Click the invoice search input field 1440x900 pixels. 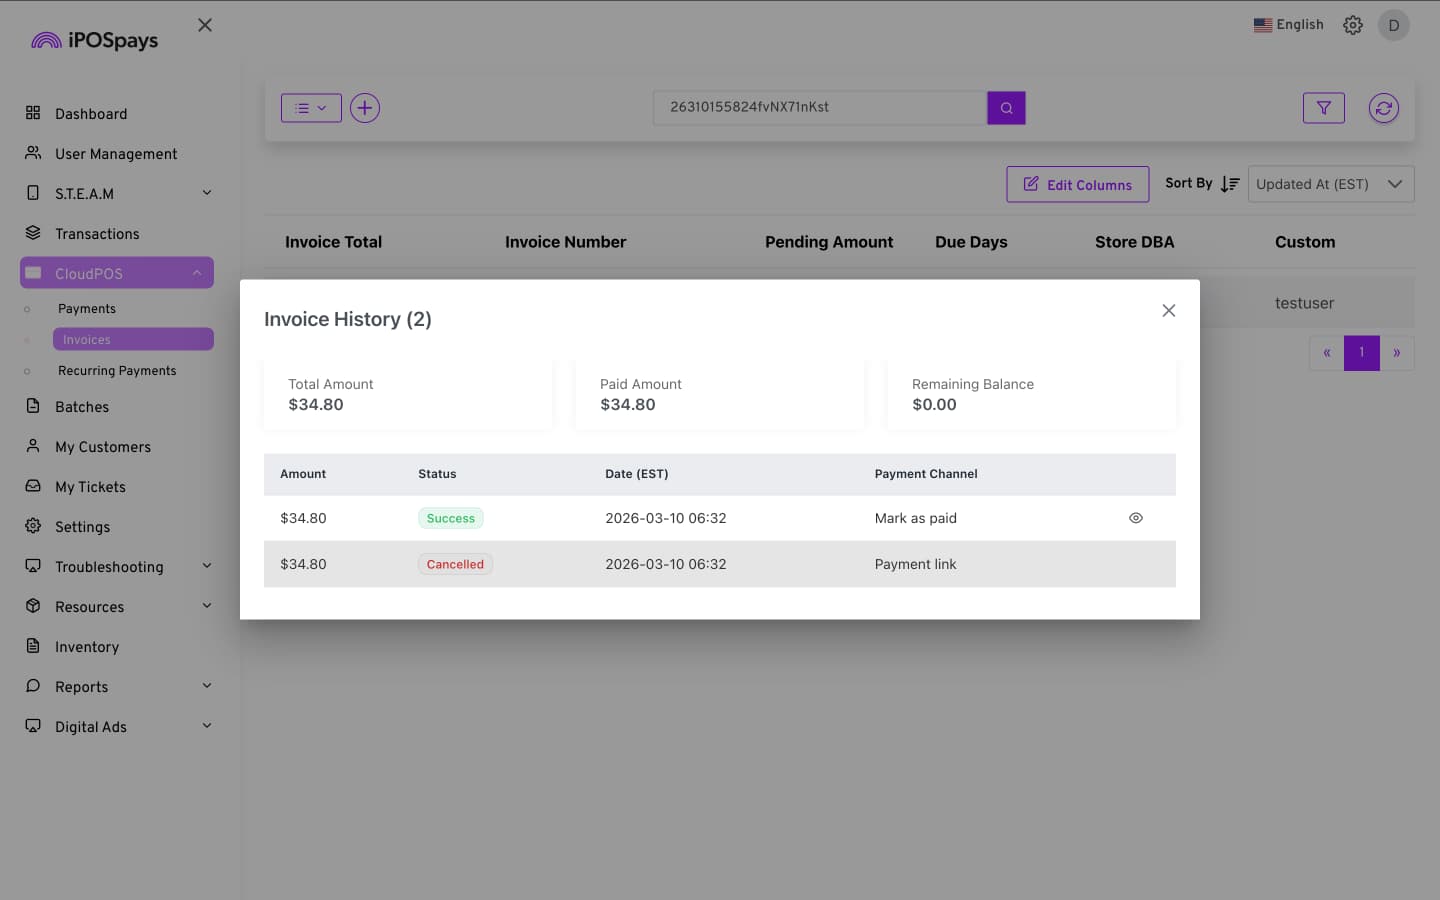point(819,108)
